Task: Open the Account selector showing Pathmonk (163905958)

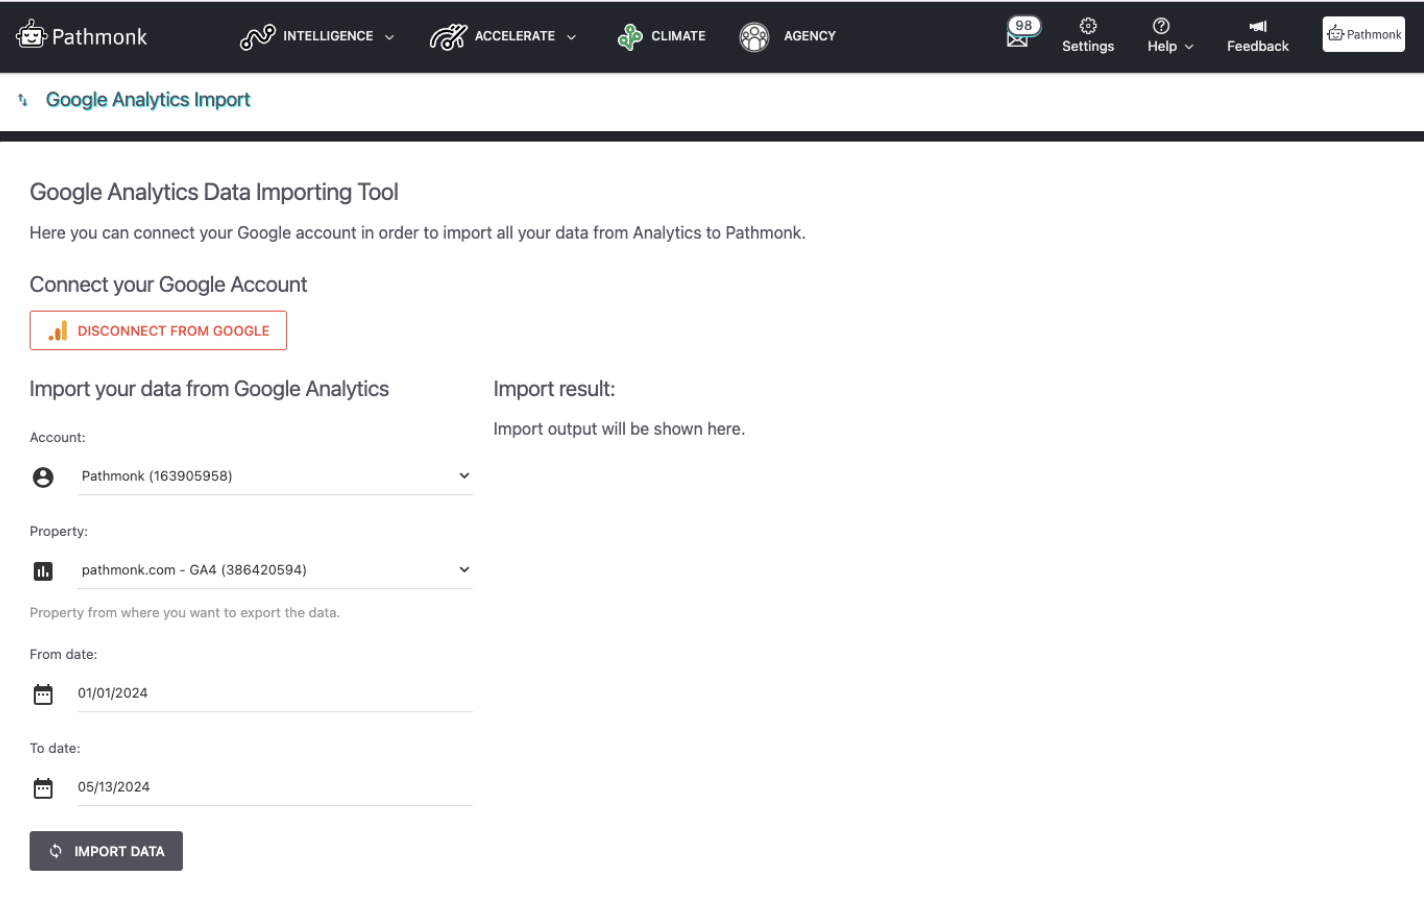Action: tap(275, 476)
